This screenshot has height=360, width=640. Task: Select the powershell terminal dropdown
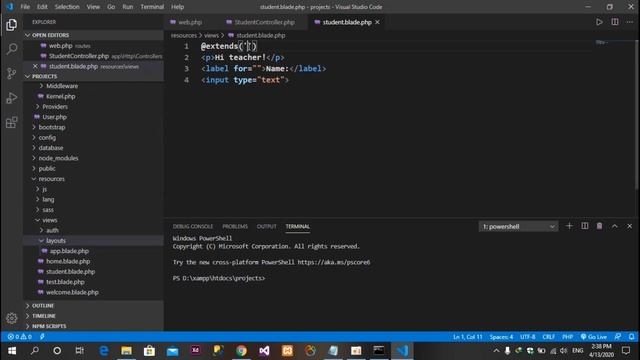518,226
